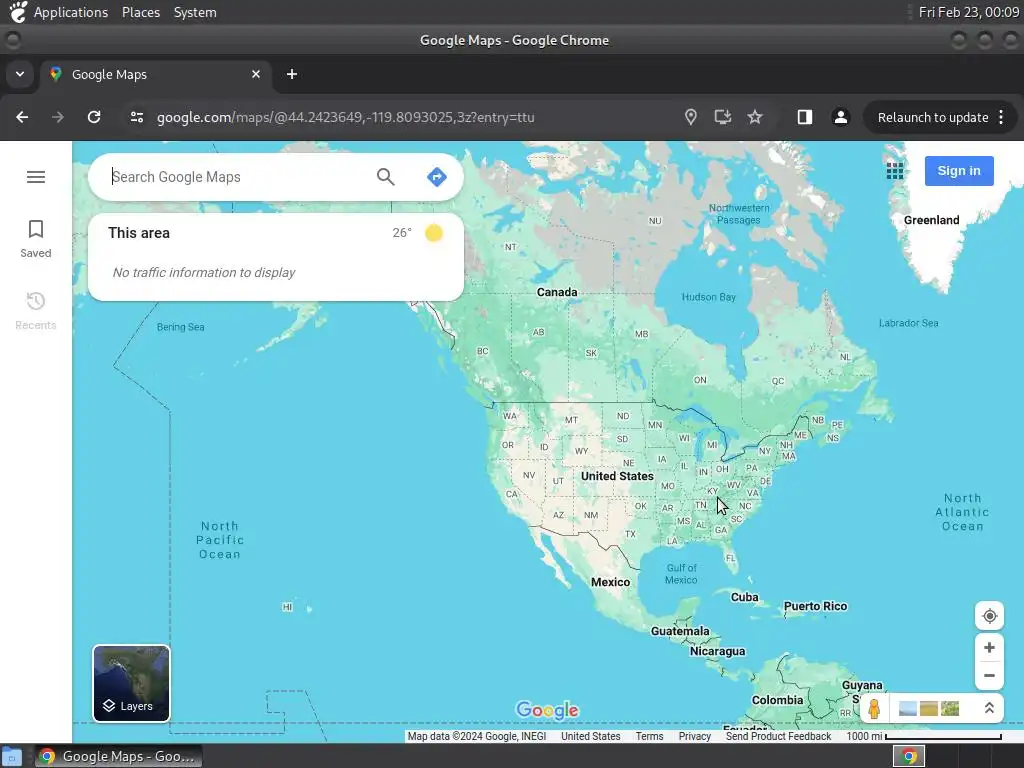The height and width of the screenshot is (768, 1024).
Task: Toggle the Chrome side panel
Action: (x=805, y=117)
